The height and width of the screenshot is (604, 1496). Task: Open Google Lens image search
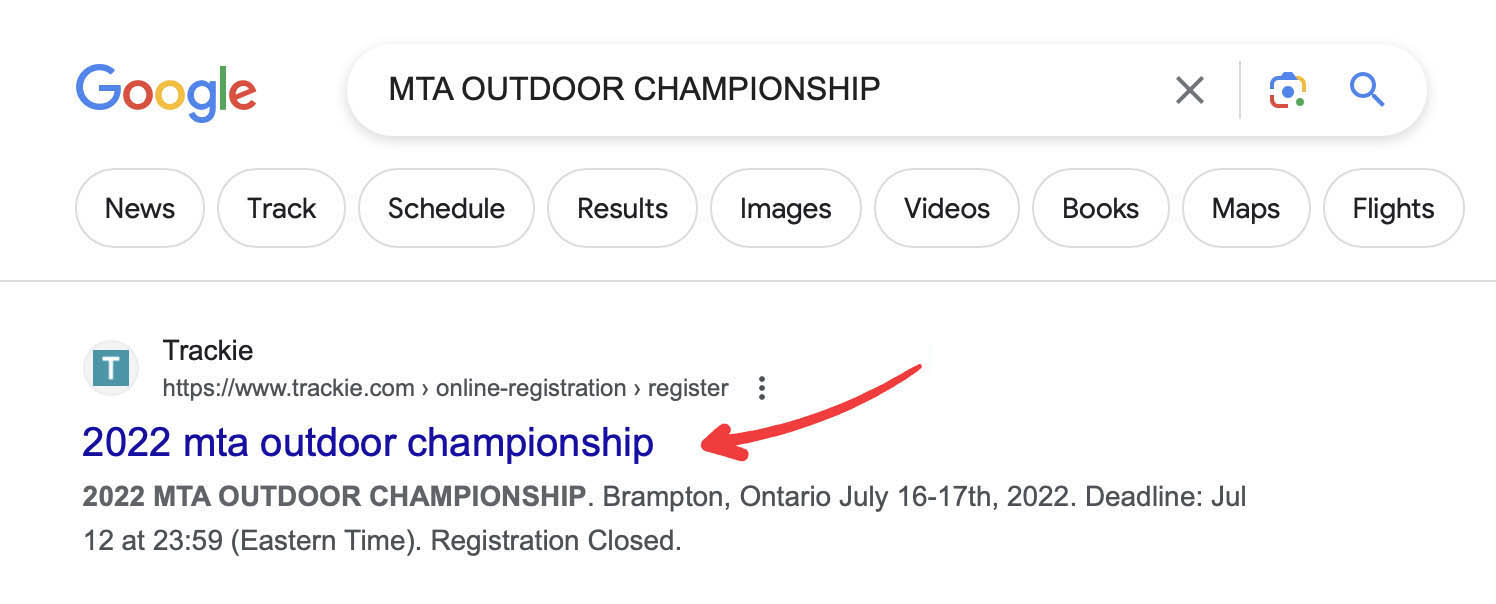pos(1288,90)
